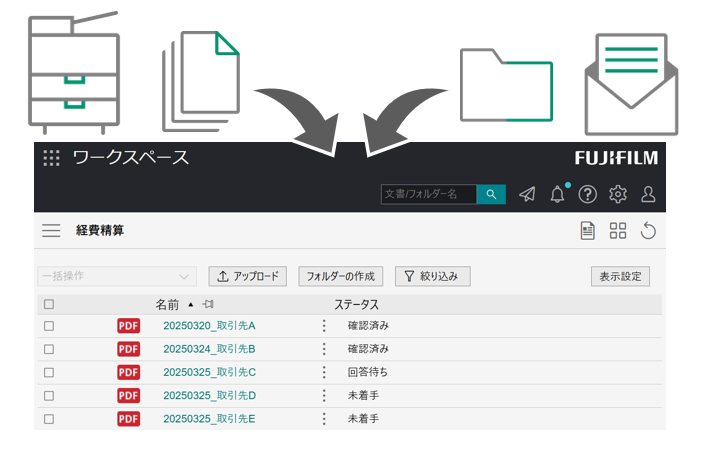Expand the 一括操作 dropdown
This screenshot has width=701, height=466.
pos(117,276)
